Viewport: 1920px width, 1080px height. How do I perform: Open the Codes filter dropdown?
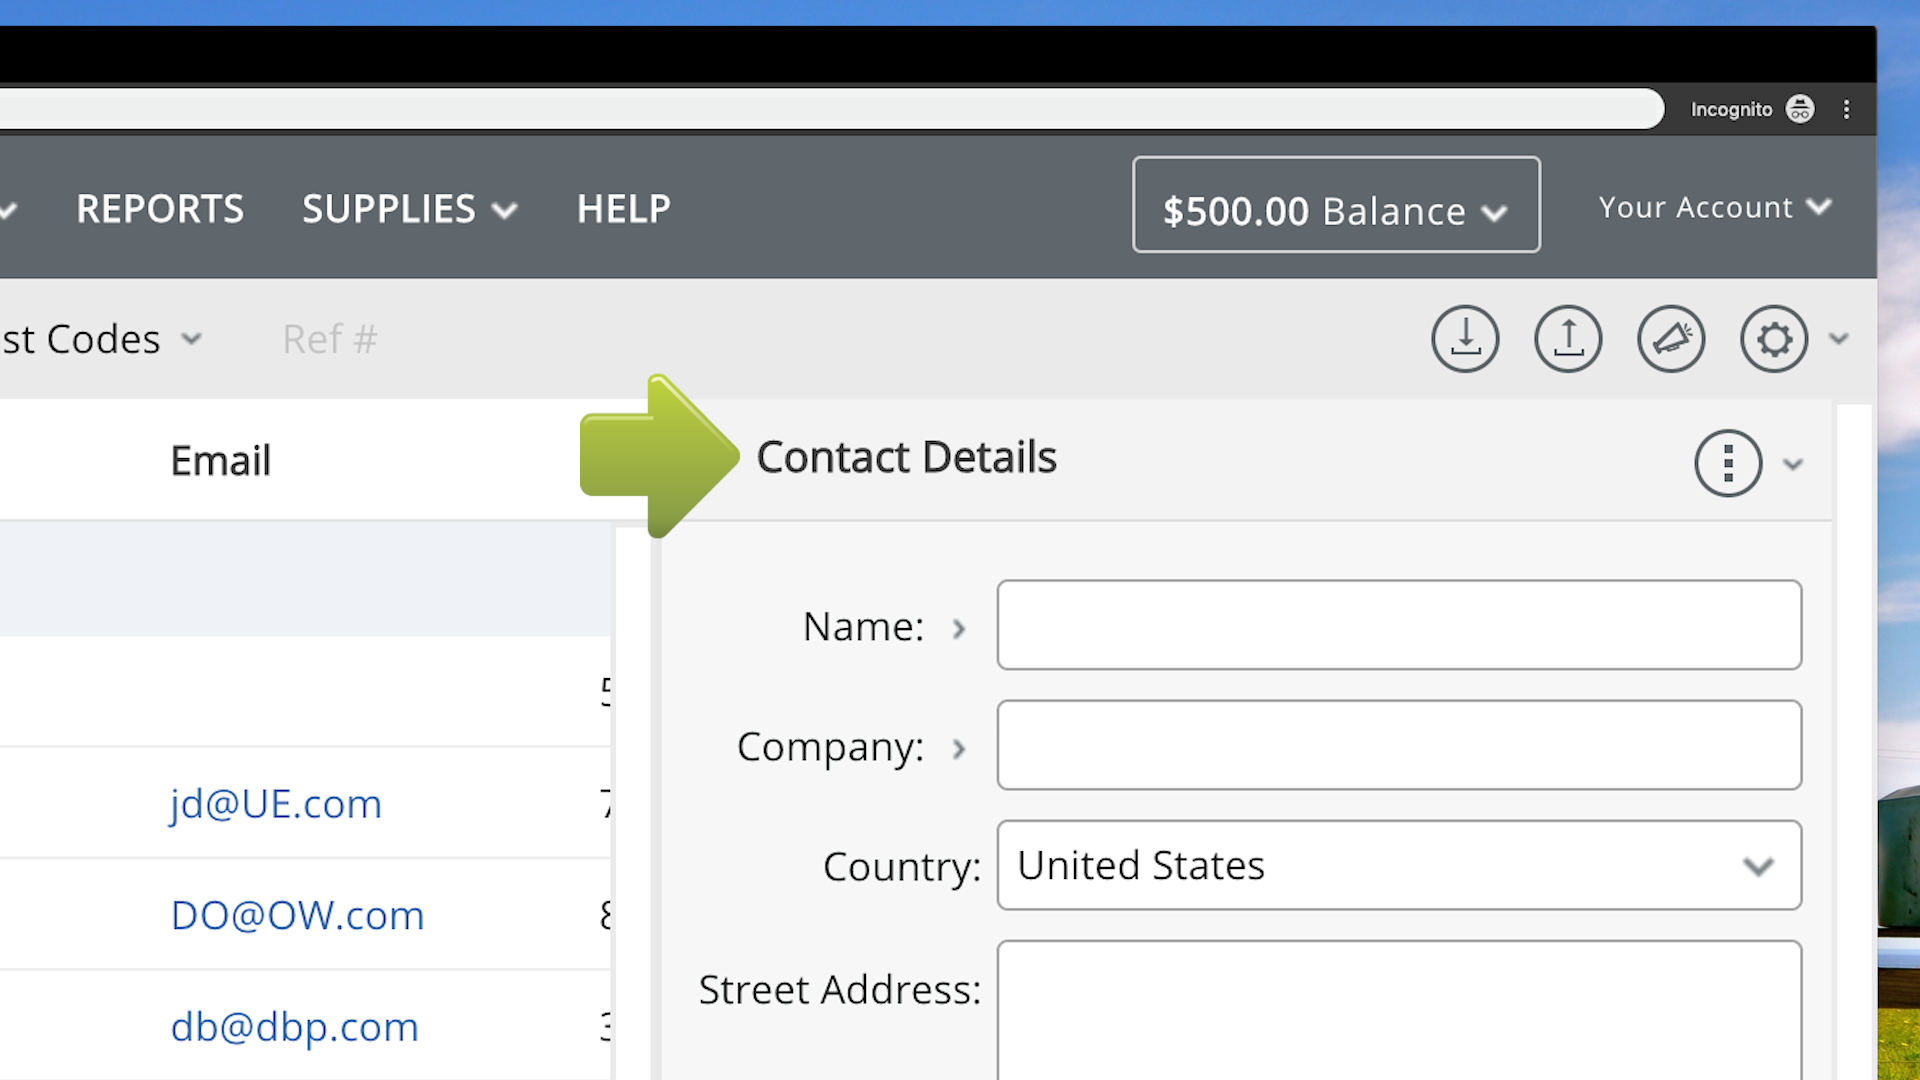point(192,339)
